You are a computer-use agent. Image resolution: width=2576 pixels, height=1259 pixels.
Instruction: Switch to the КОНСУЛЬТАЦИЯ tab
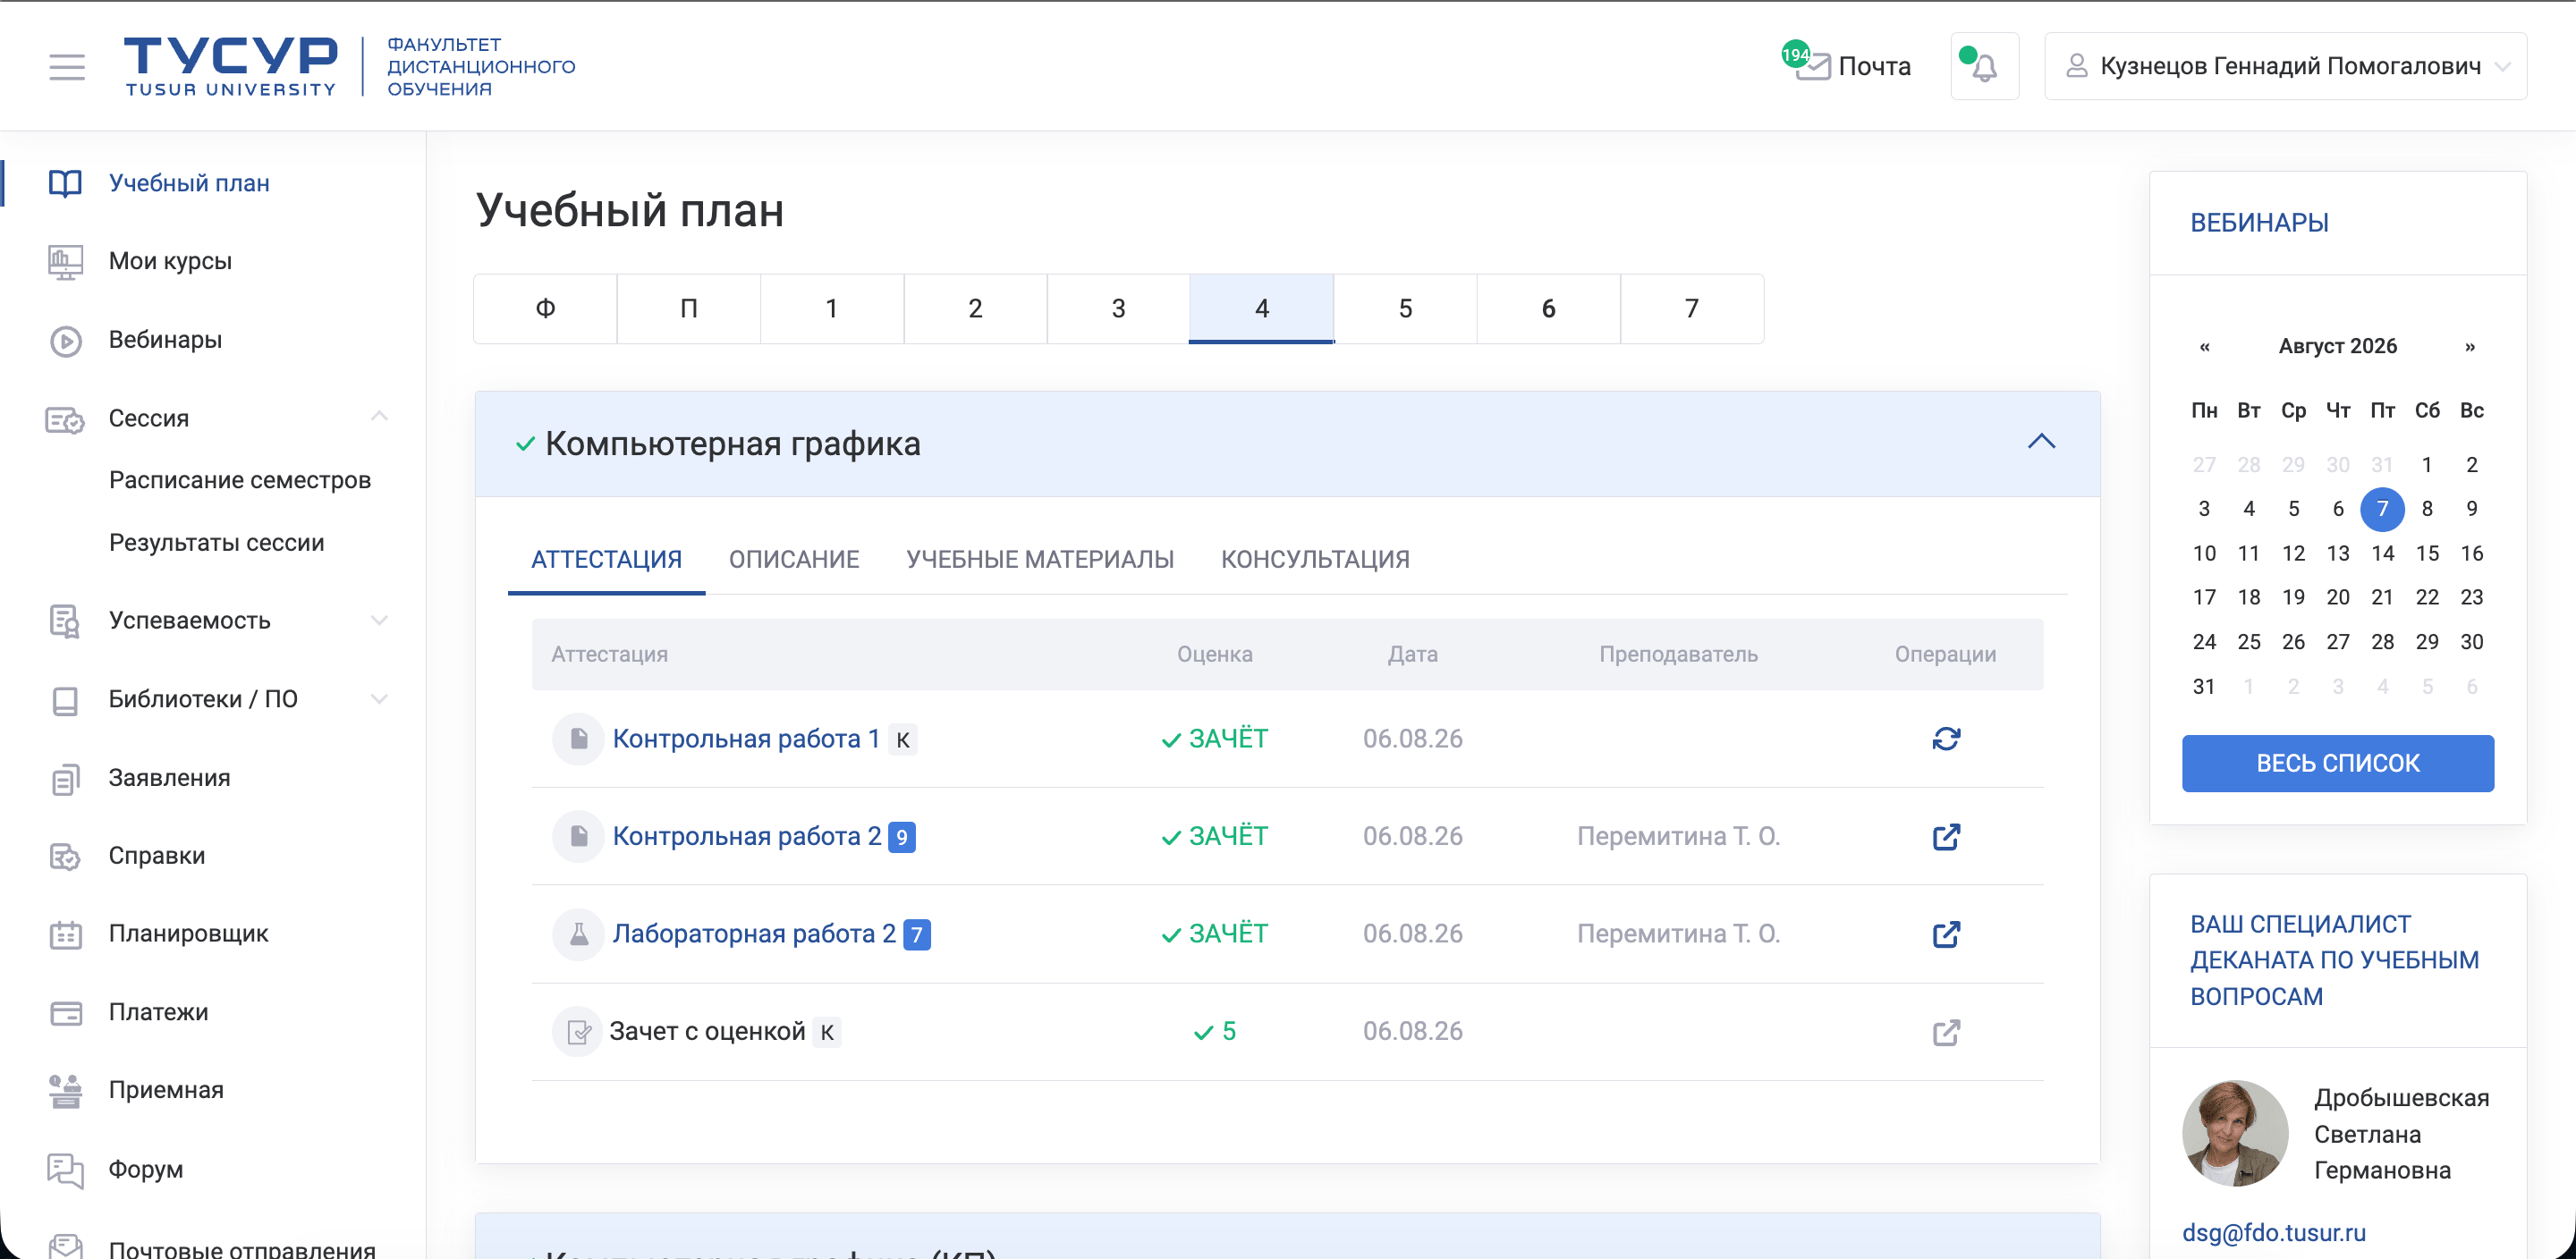tap(1315, 560)
